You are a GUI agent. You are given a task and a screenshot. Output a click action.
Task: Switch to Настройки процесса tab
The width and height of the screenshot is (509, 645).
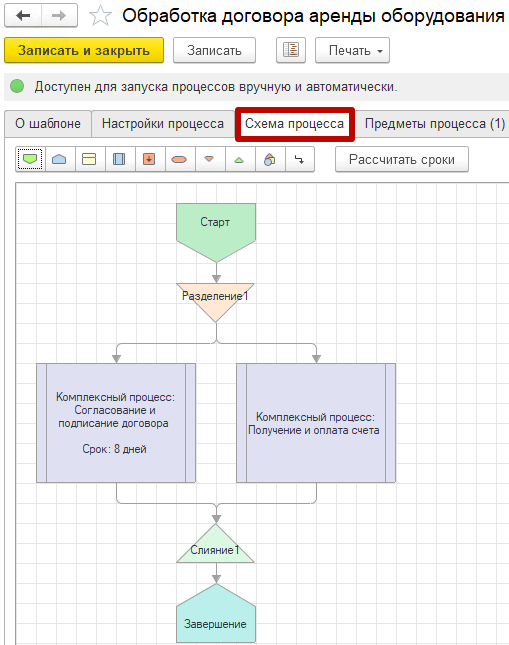(163, 123)
